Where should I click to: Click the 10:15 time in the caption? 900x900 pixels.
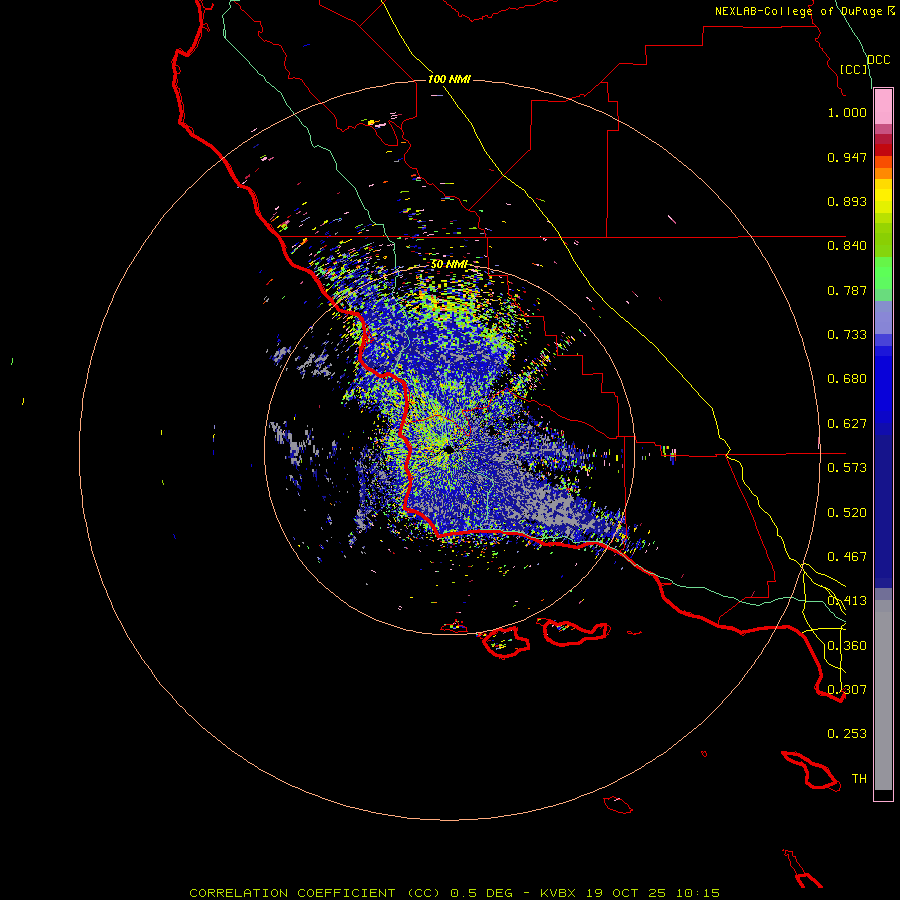(x=697, y=893)
